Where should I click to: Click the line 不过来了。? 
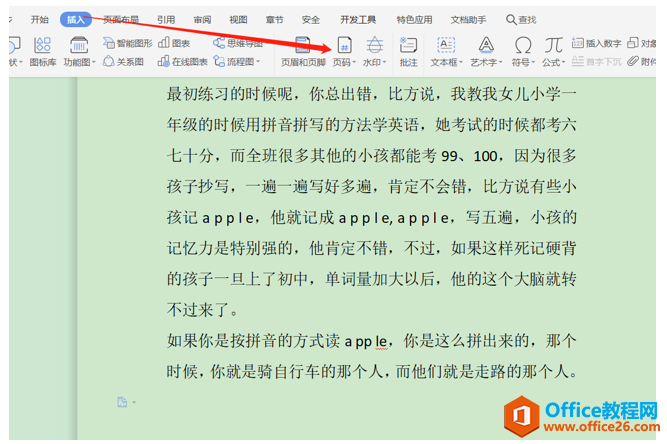(203, 310)
